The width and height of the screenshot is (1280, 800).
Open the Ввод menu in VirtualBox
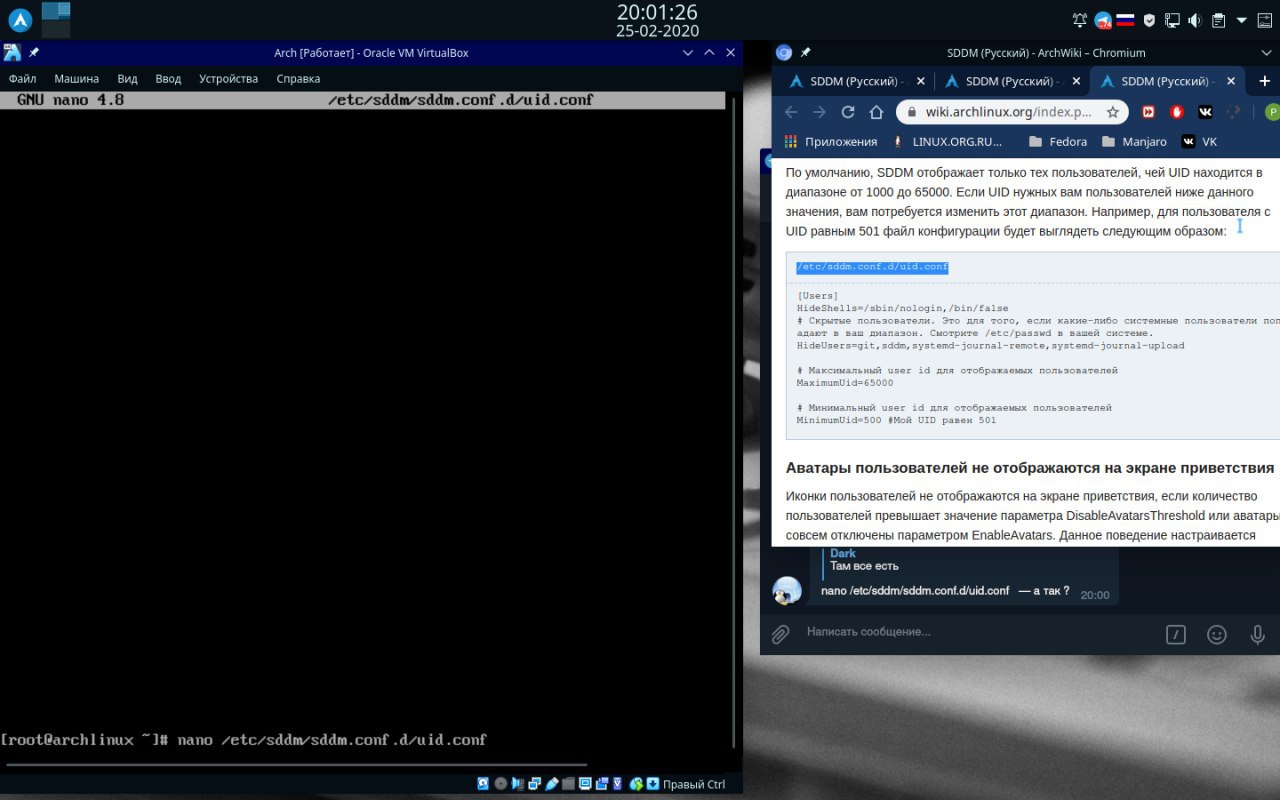(168, 78)
